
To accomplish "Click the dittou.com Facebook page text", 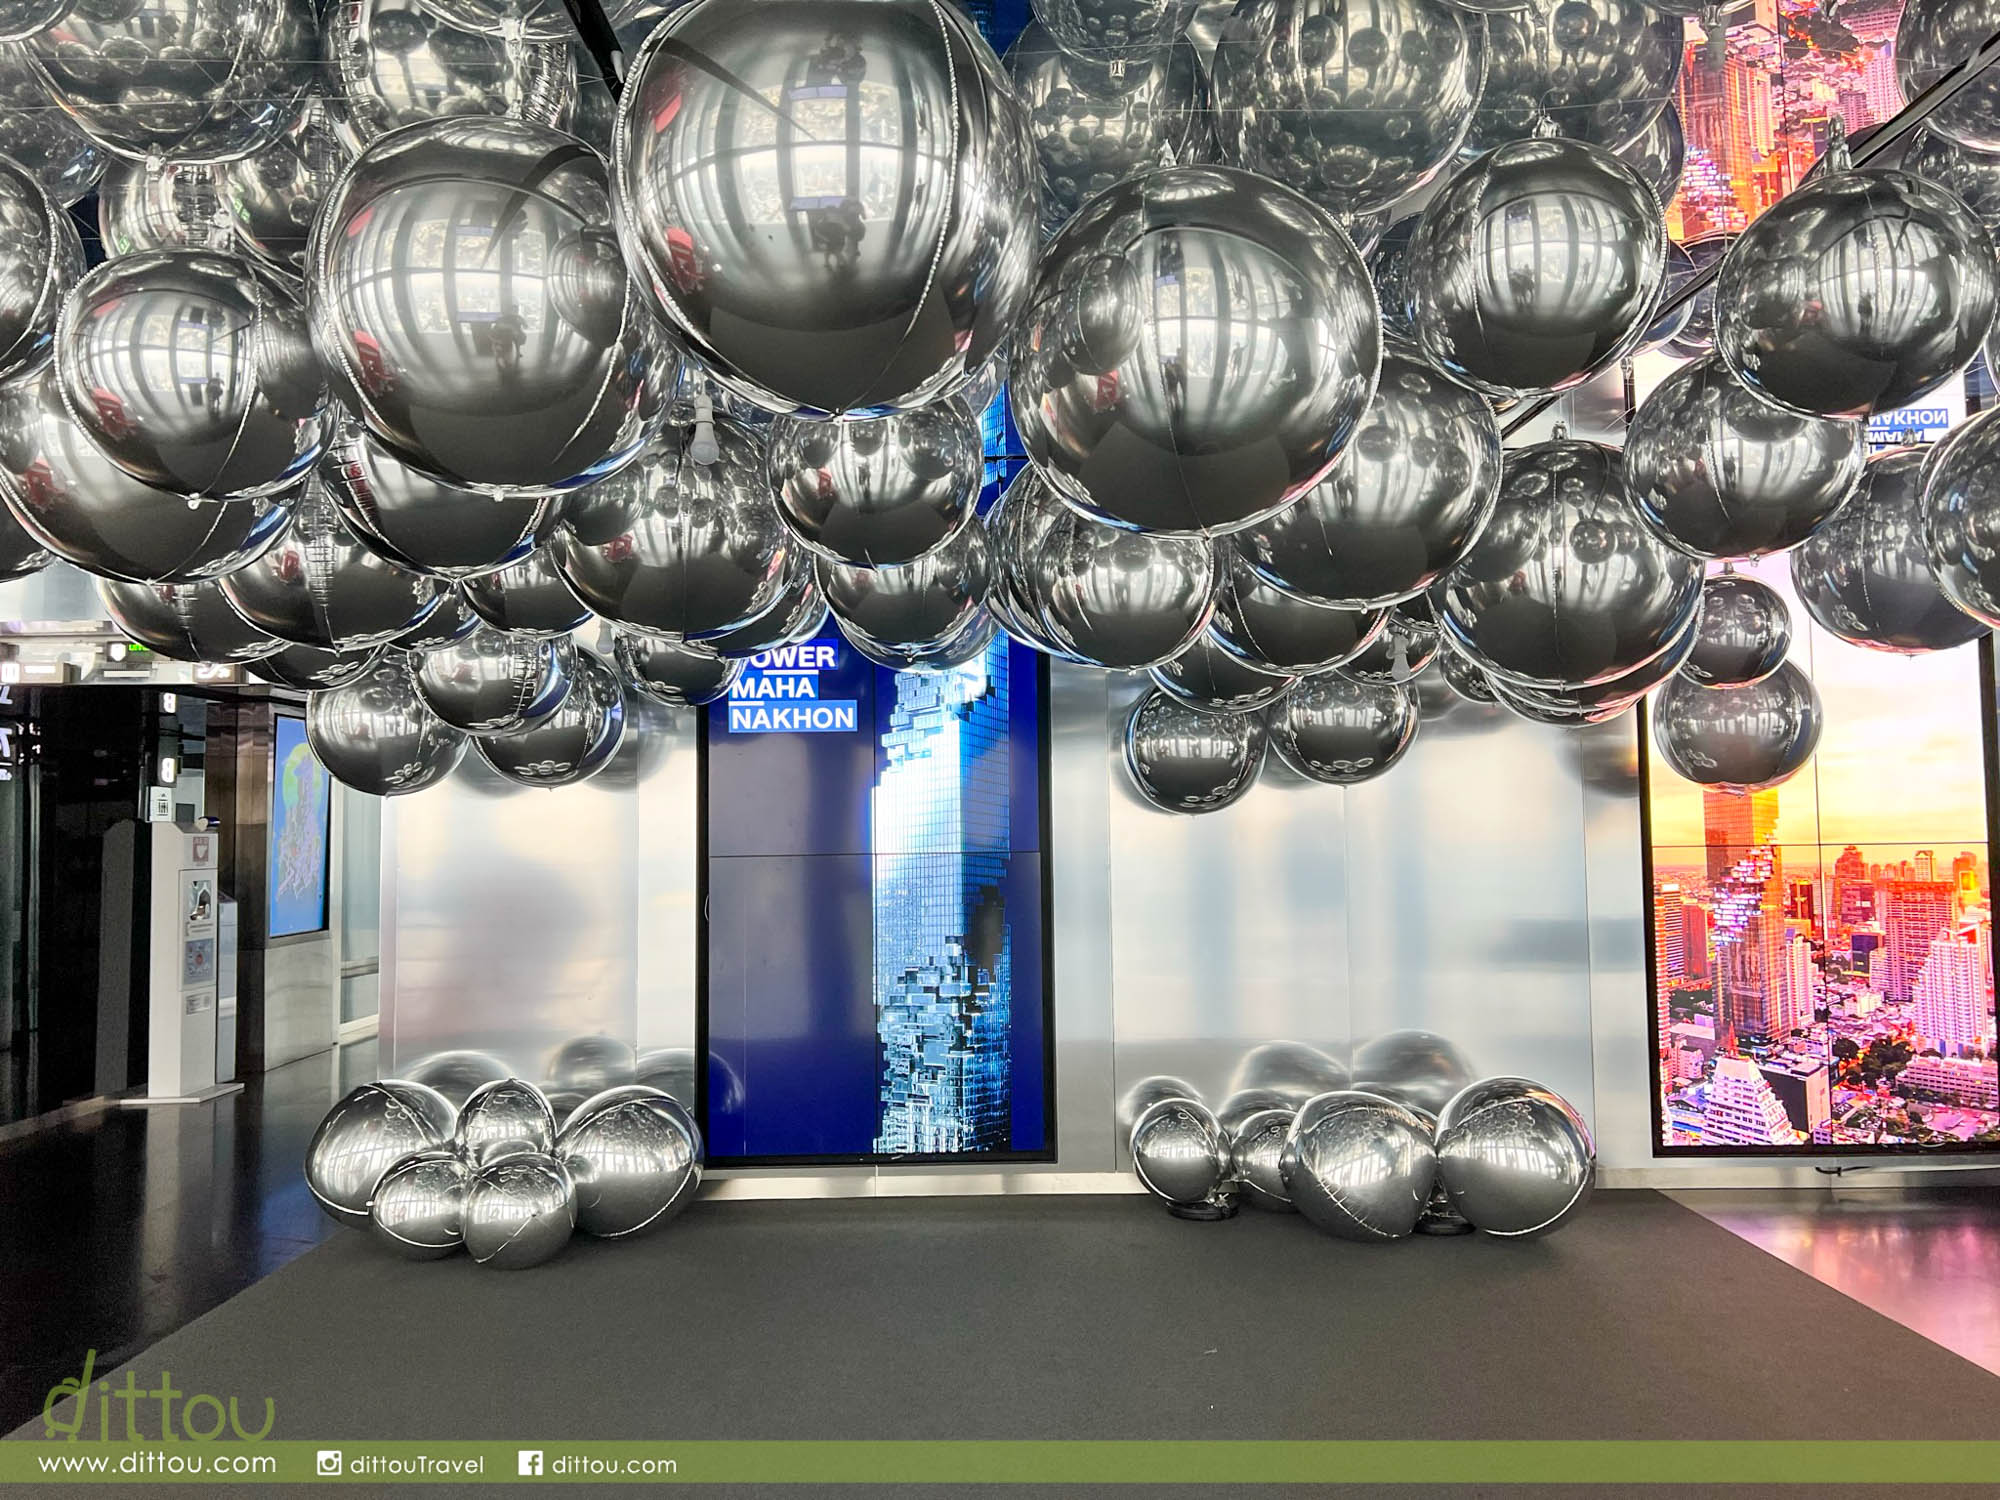I will coord(614,1464).
